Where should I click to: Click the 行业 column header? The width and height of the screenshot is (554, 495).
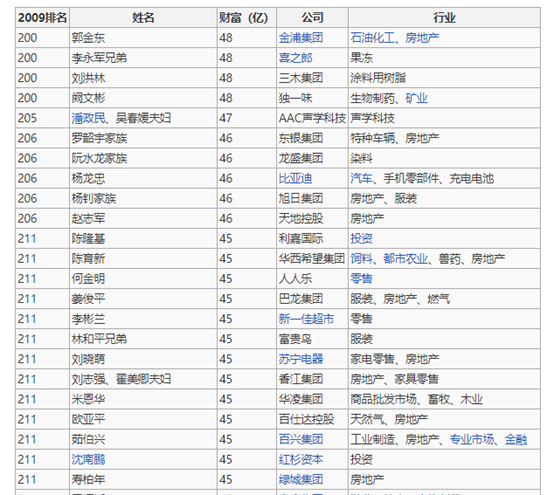click(444, 18)
